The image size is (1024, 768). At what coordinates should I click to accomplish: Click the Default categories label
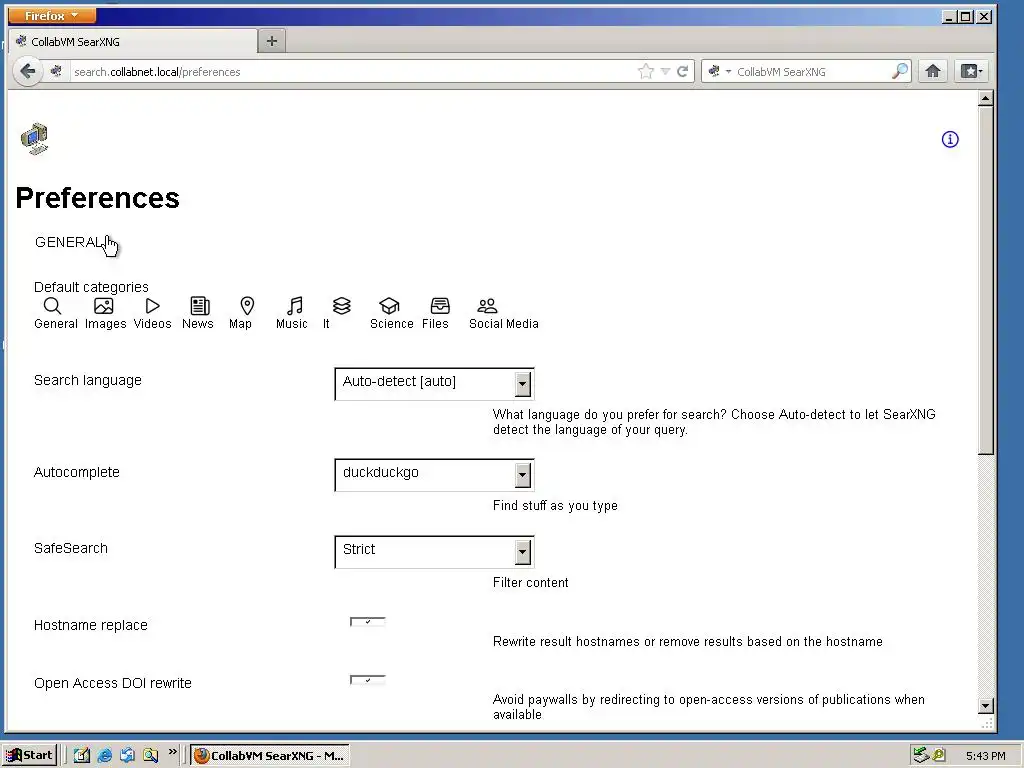pyautogui.click(x=91, y=287)
